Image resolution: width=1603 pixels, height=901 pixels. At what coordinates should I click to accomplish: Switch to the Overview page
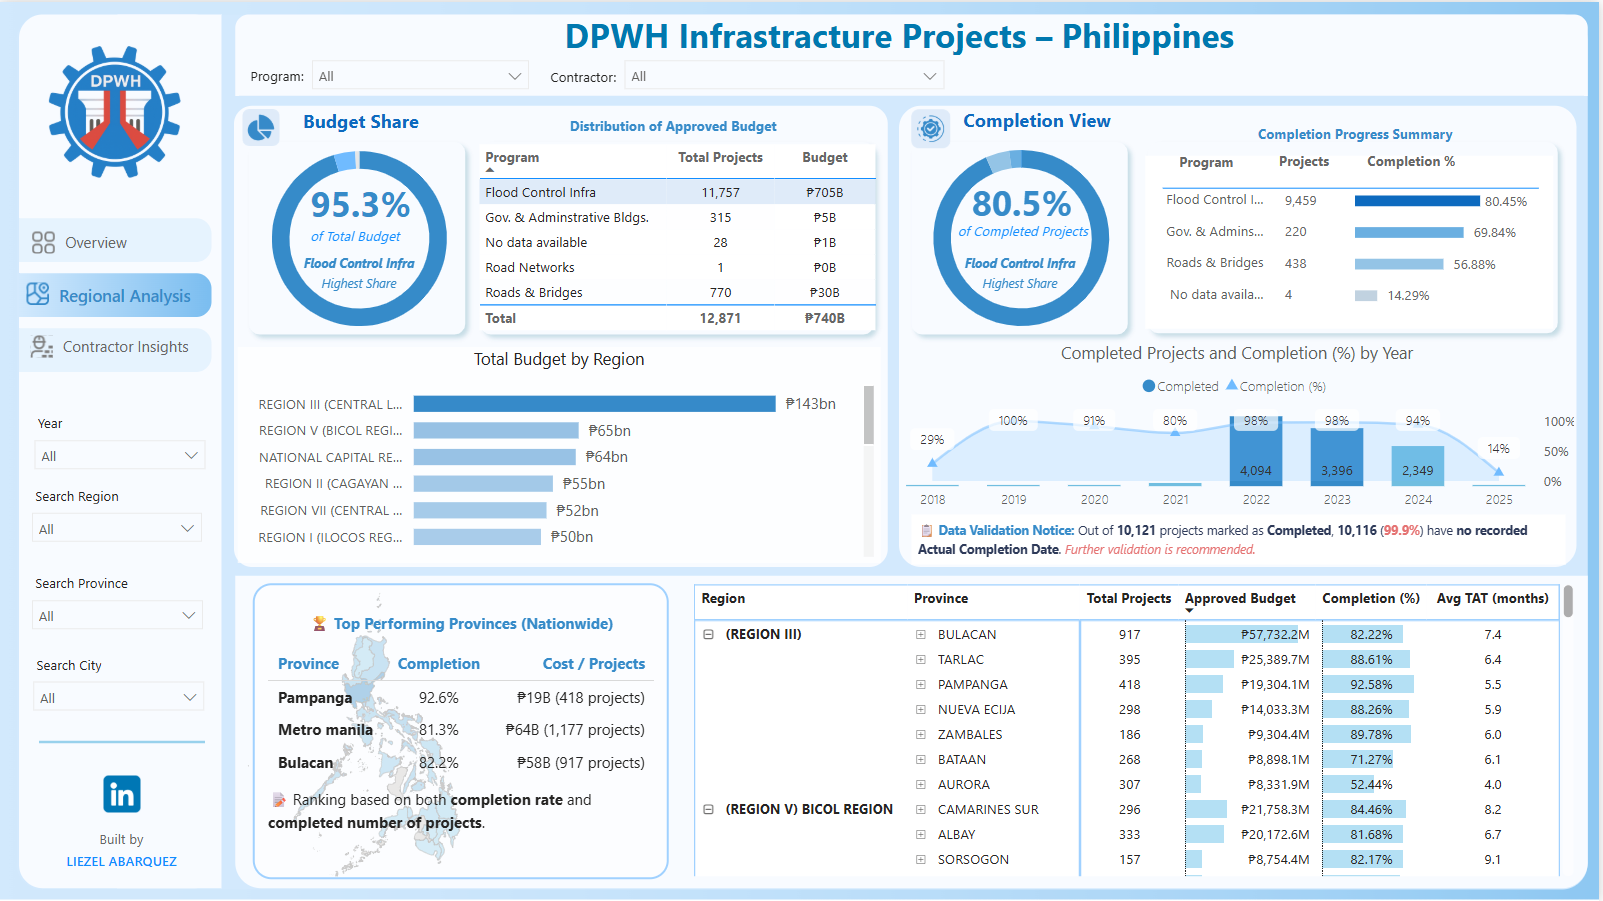click(96, 243)
